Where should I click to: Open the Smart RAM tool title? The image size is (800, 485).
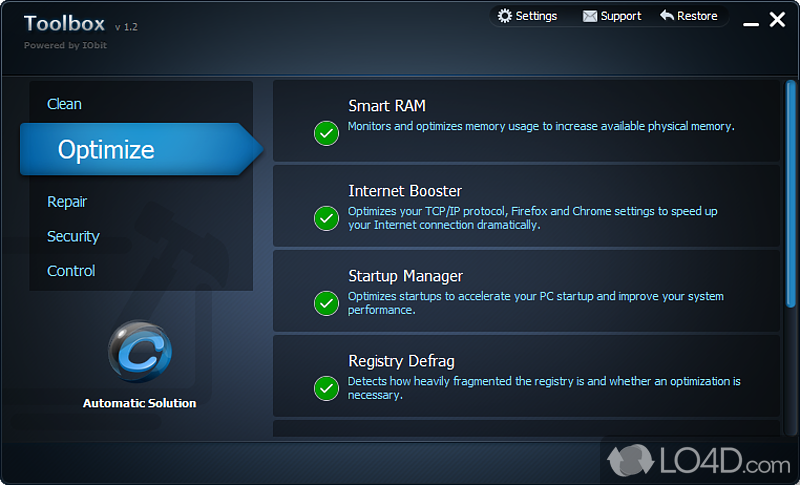(387, 106)
